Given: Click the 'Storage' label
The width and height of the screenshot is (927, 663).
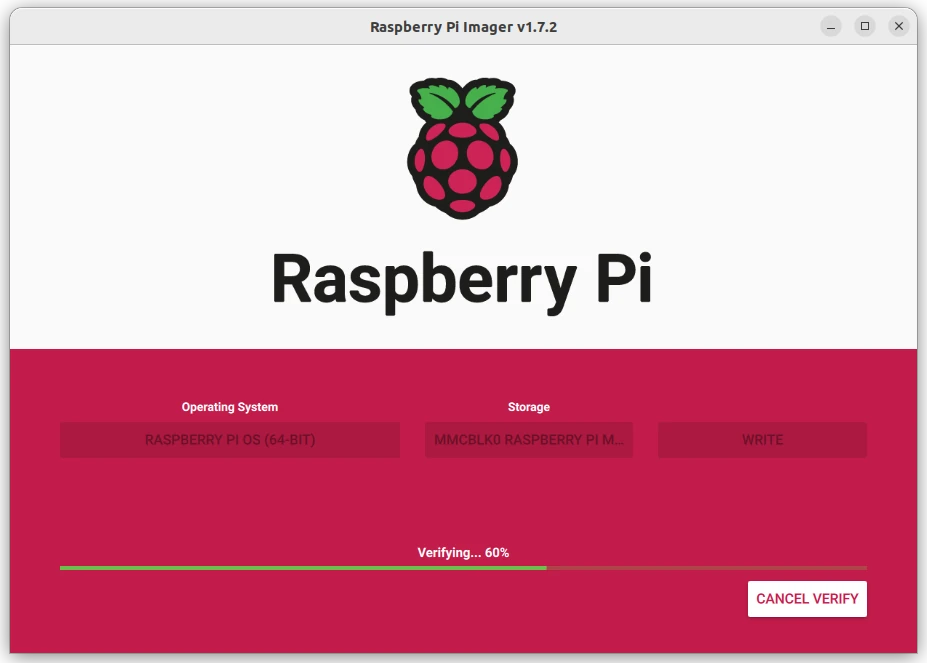Looking at the screenshot, I should click(529, 407).
